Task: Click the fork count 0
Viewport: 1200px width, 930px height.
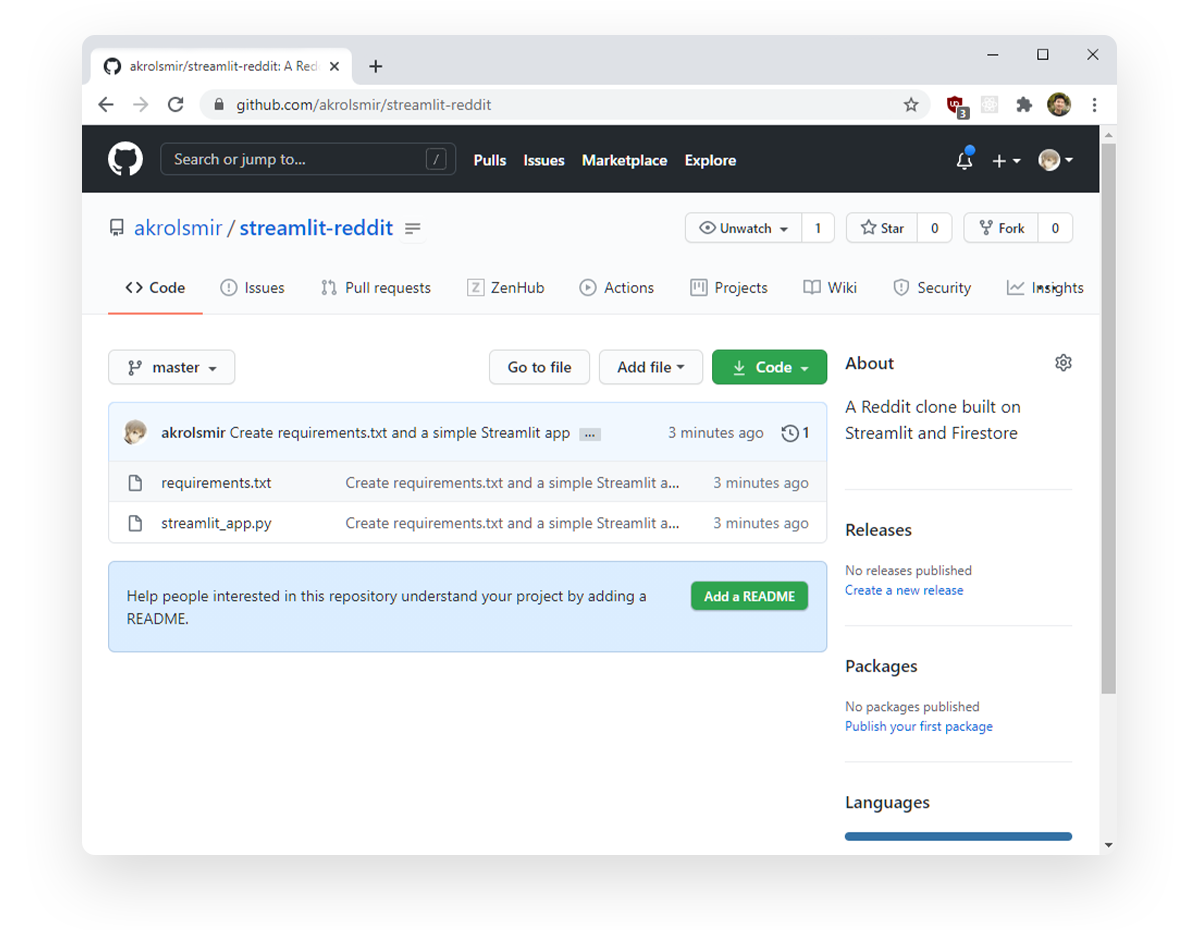Action: 1055,228
